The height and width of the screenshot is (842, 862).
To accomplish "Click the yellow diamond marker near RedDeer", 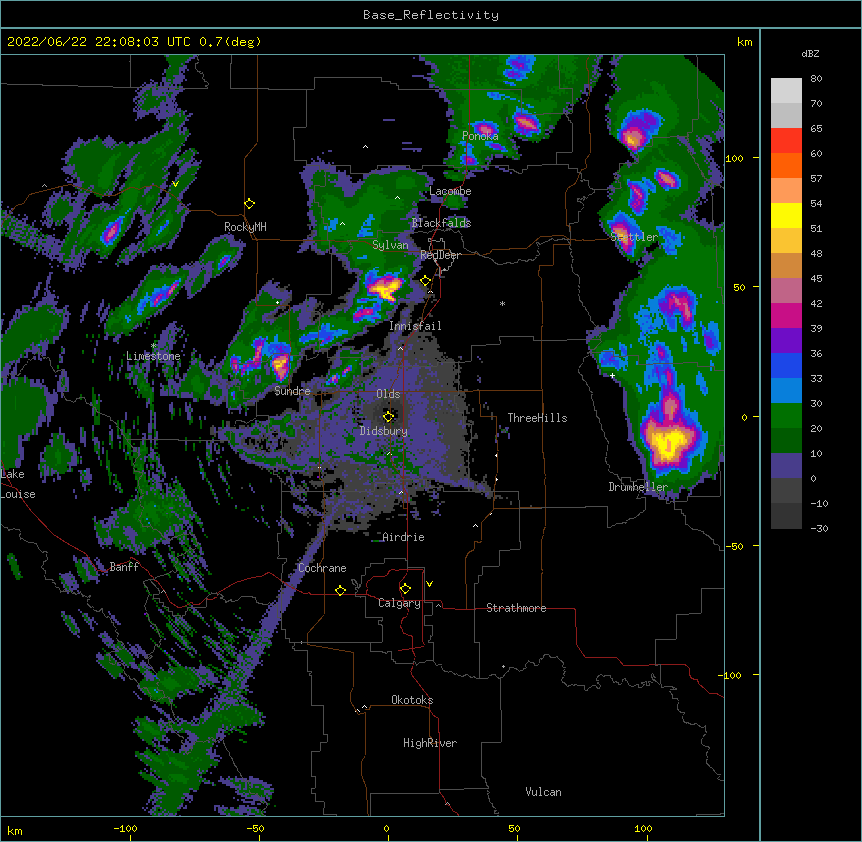I will 426,281.
